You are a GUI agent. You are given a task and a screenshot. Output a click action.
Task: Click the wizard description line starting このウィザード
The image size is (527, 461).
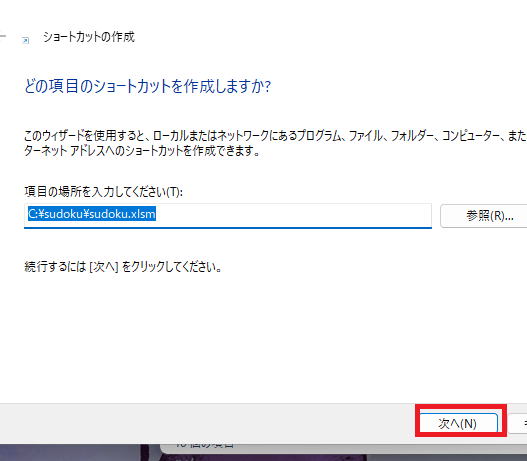click(x=275, y=136)
